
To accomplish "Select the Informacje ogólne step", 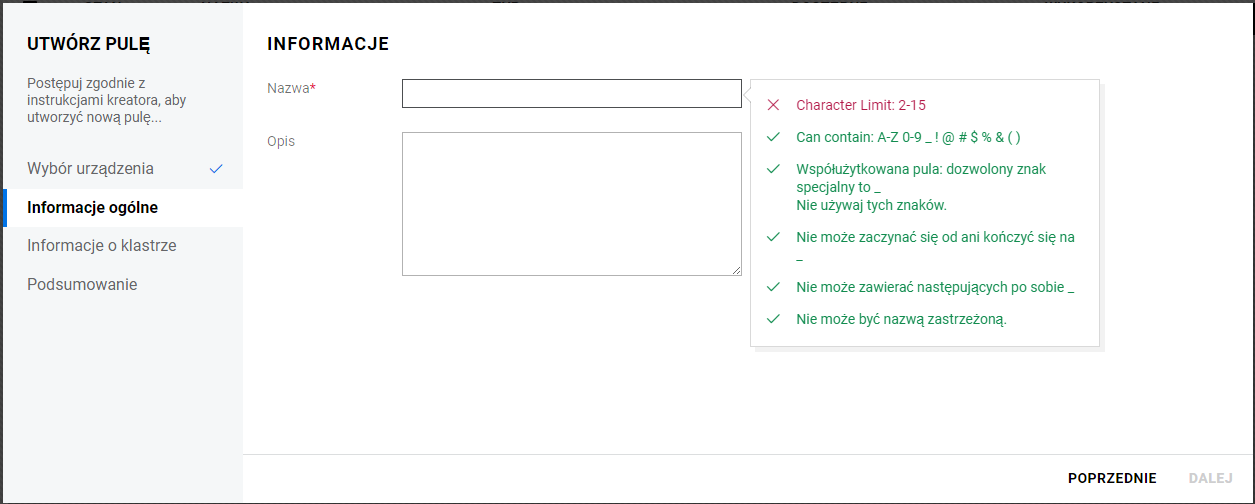I will [93, 208].
